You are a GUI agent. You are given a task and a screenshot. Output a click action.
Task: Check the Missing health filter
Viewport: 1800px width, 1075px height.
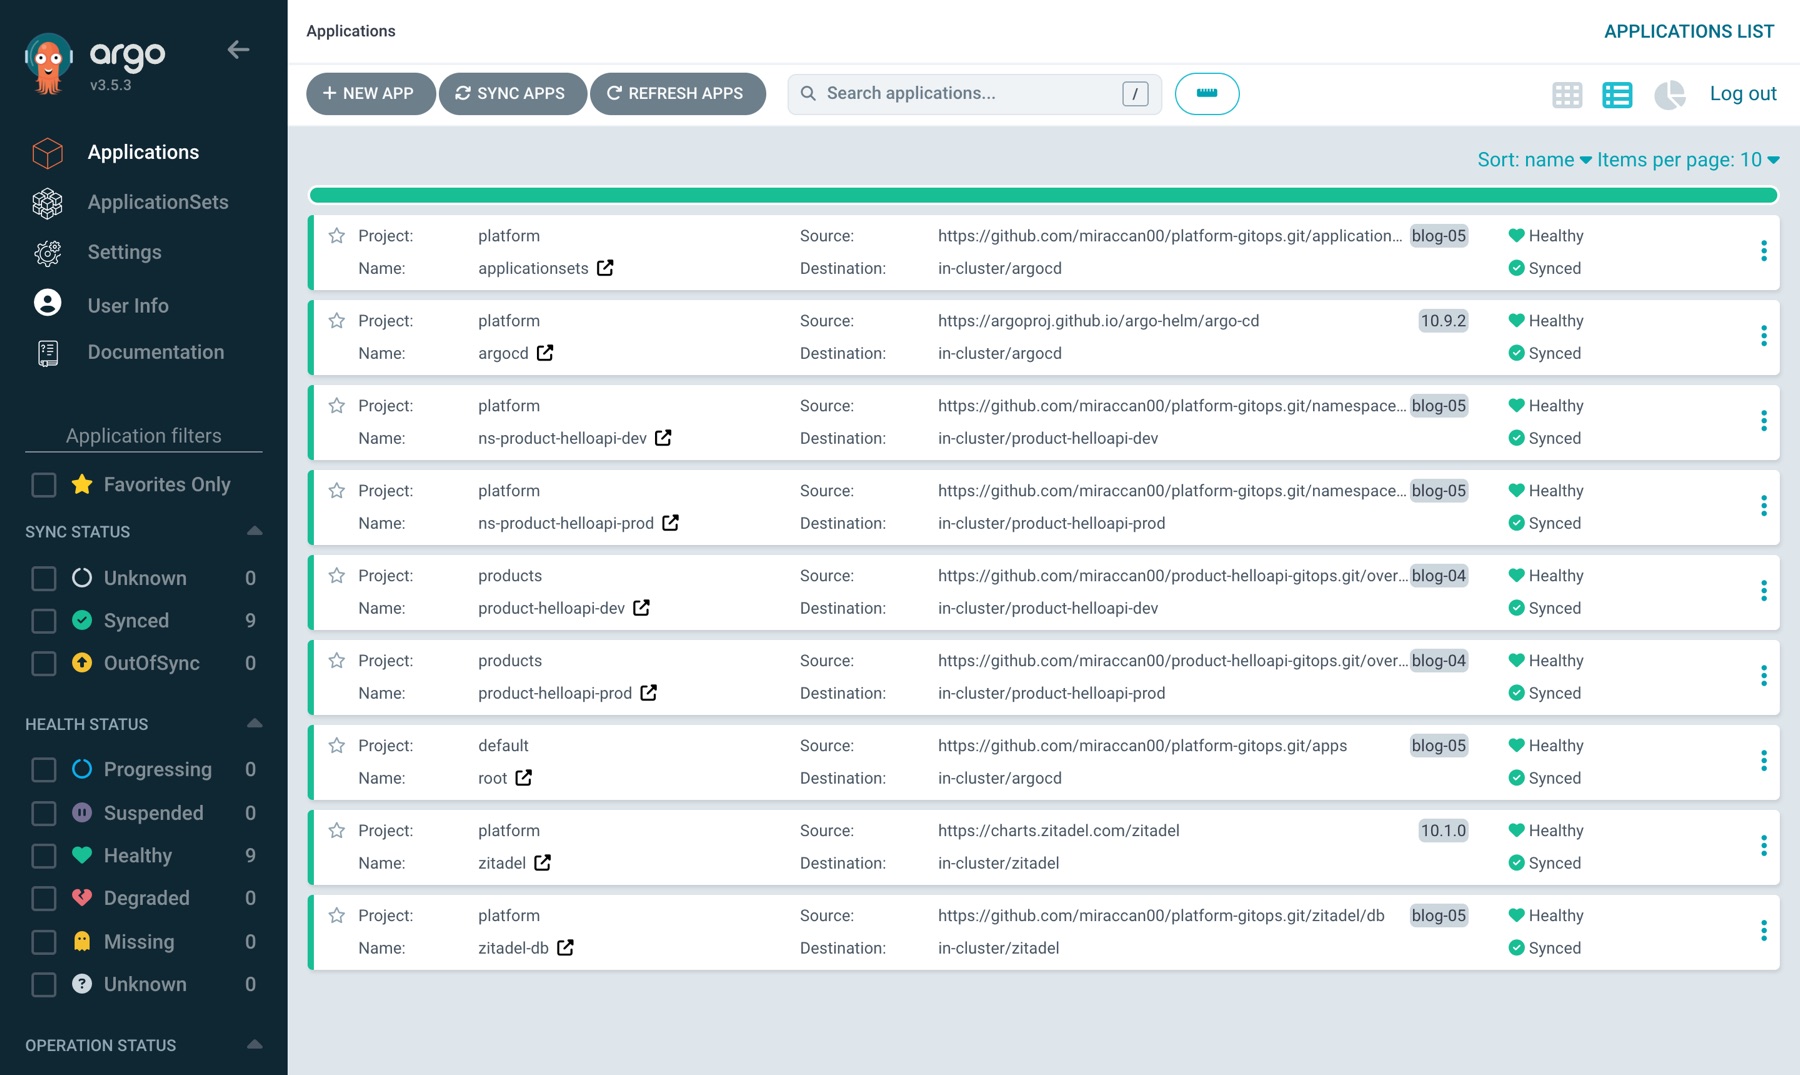[x=44, y=942]
